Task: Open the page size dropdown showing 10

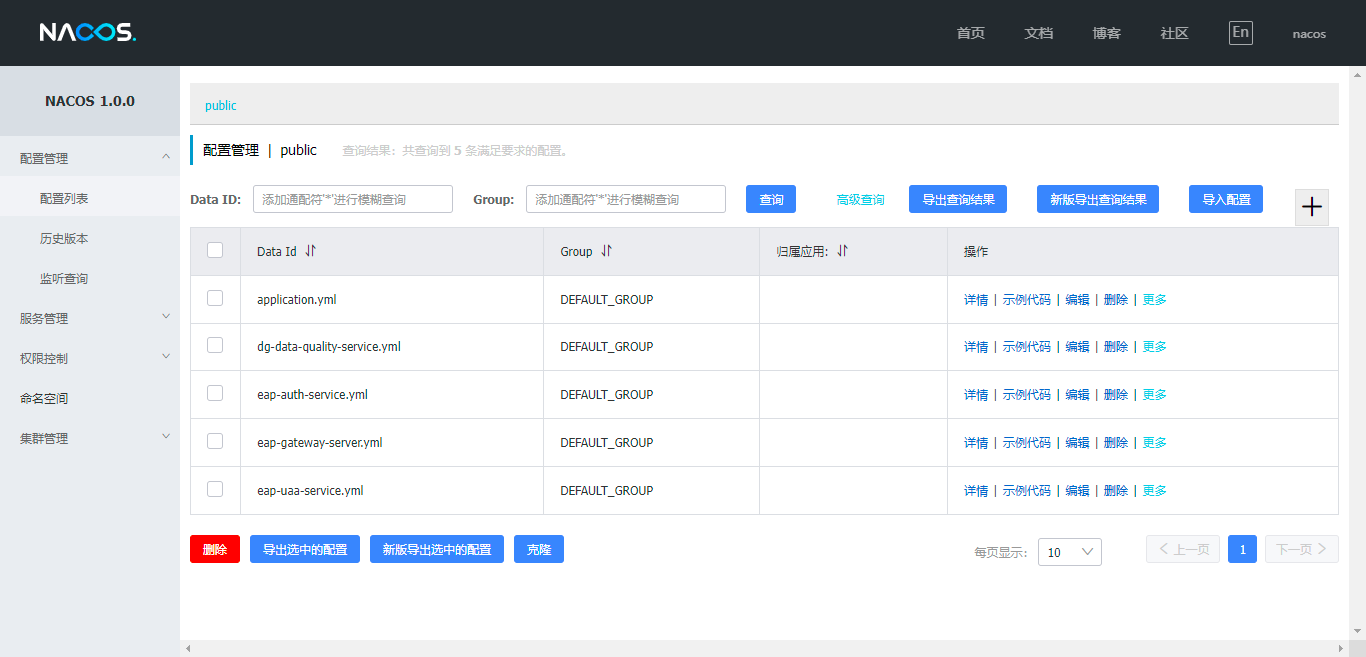Action: point(1069,552)
